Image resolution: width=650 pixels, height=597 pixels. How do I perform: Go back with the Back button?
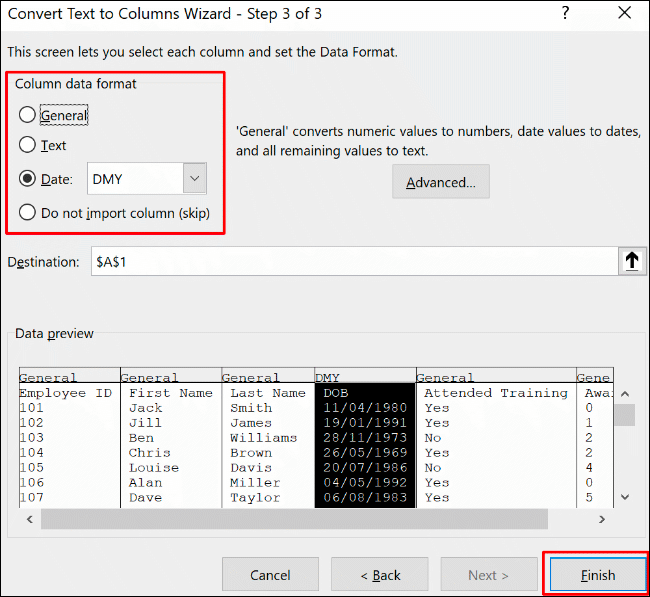[x=379, y=575]
